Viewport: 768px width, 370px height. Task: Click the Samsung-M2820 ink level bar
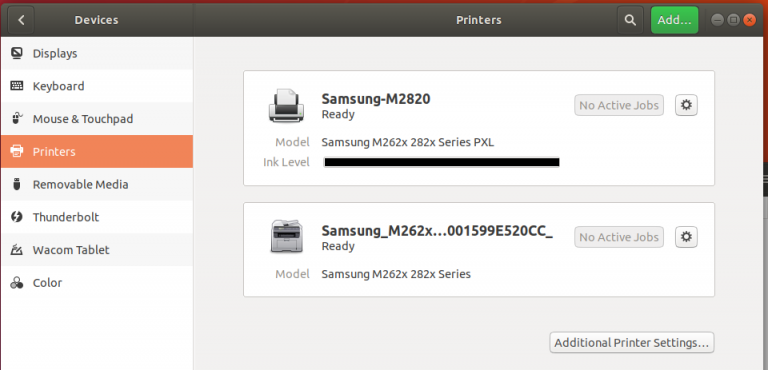(x=441, y=162)
